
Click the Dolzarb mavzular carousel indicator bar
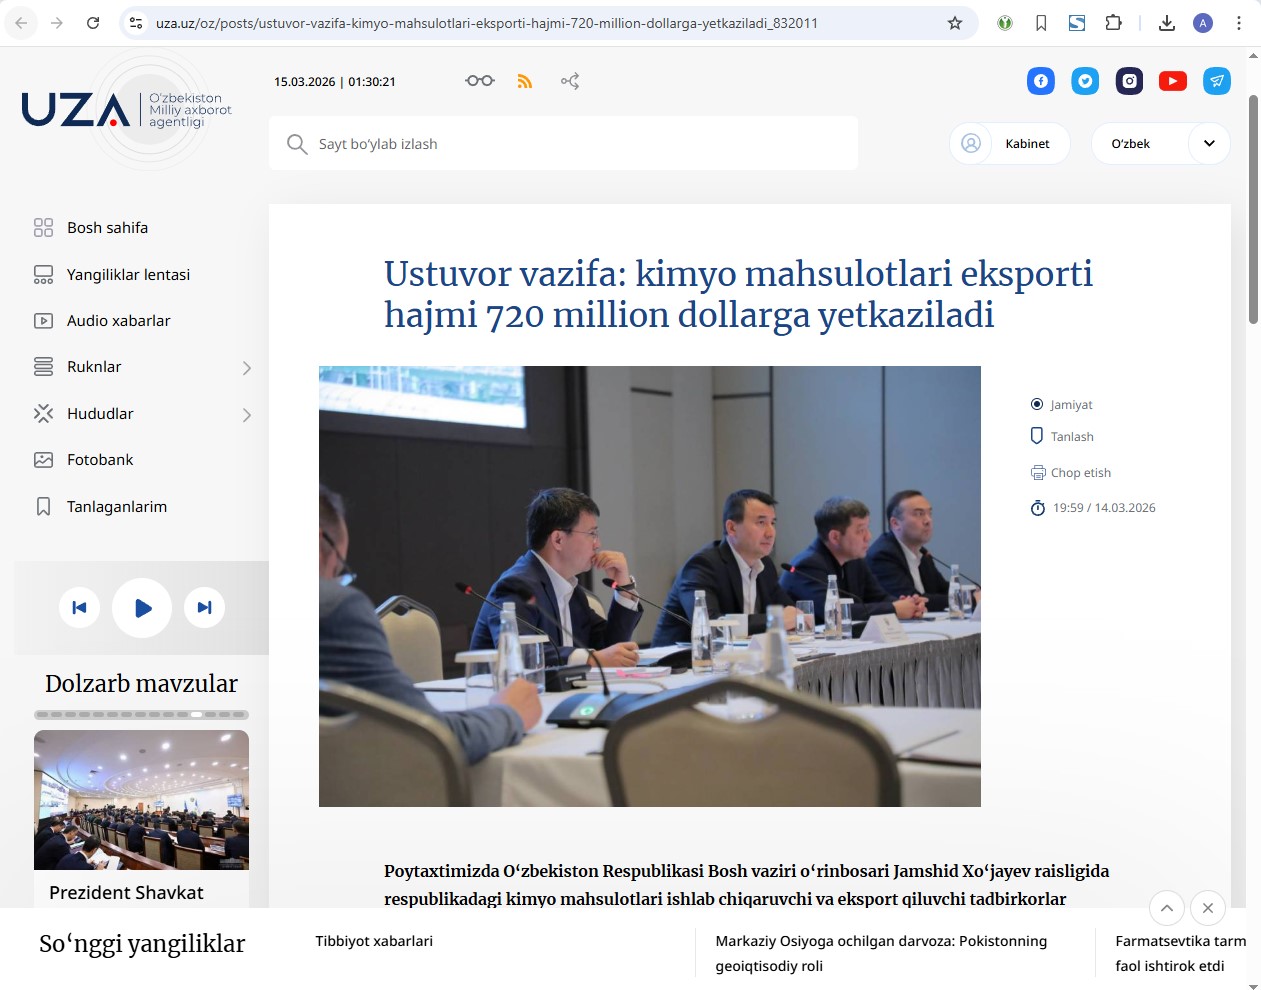[x=141, y=715]
